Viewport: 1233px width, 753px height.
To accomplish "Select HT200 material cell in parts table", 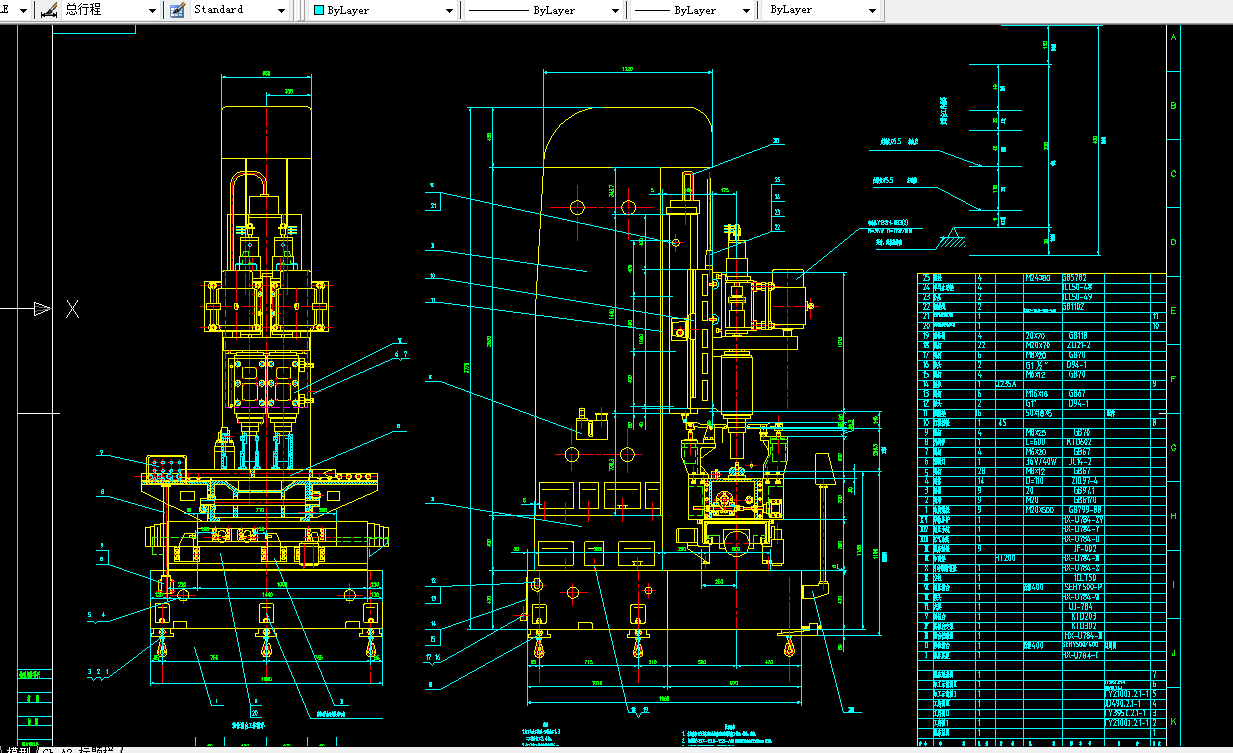I will tap(1007, 558).
